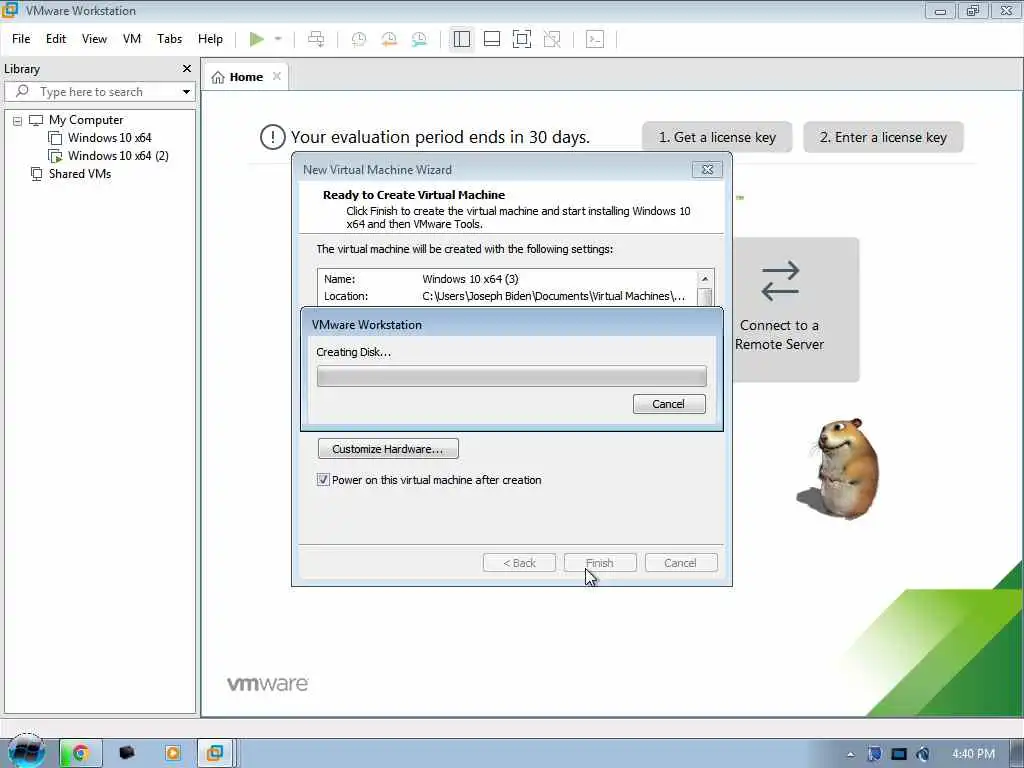1024x768 pixels.
Task: Open the View menu
Action: click(94, 39)
